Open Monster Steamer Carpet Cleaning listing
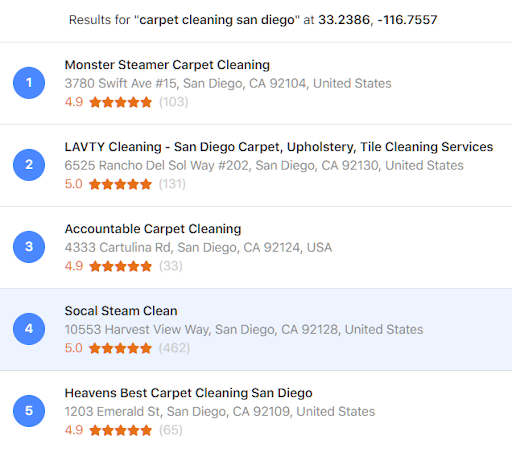This screenshot has width=512, height=452. click(167, 65)
